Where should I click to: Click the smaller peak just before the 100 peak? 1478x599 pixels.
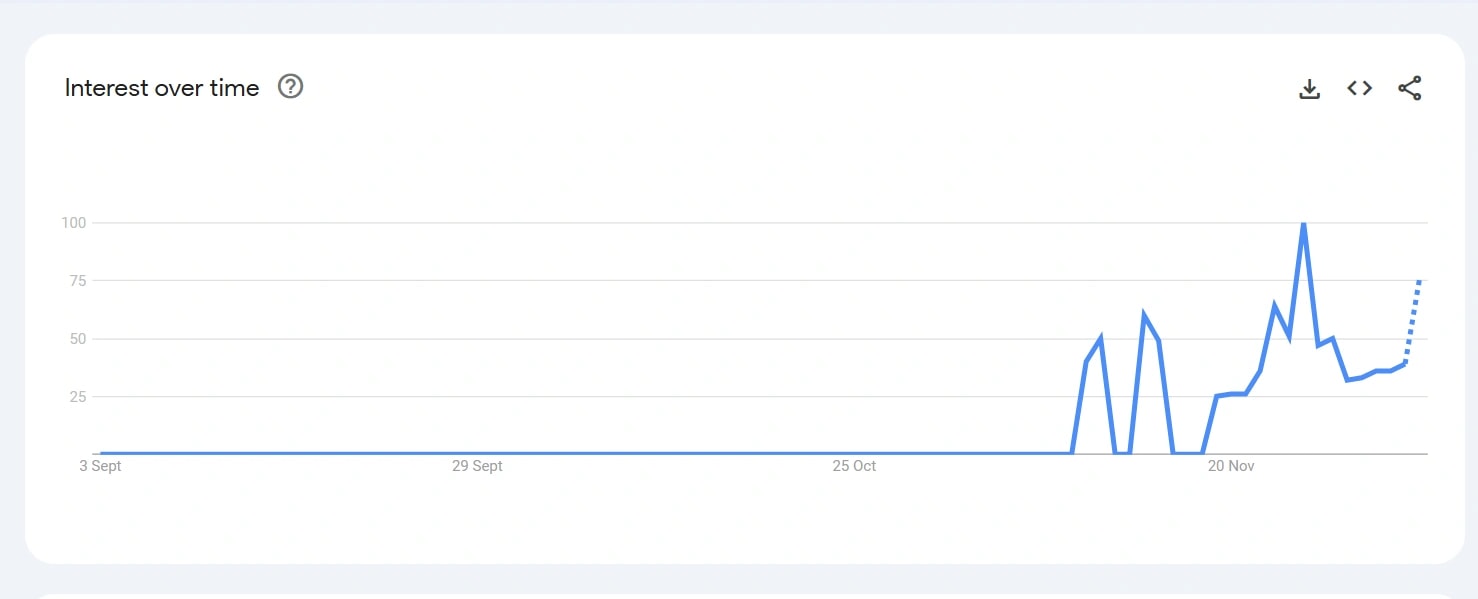[x=1274, y=306]
